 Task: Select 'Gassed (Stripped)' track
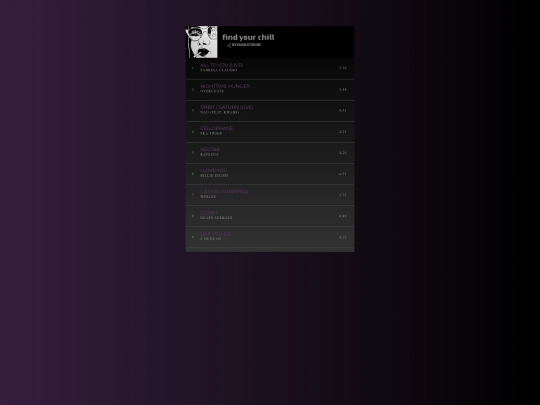270,195
